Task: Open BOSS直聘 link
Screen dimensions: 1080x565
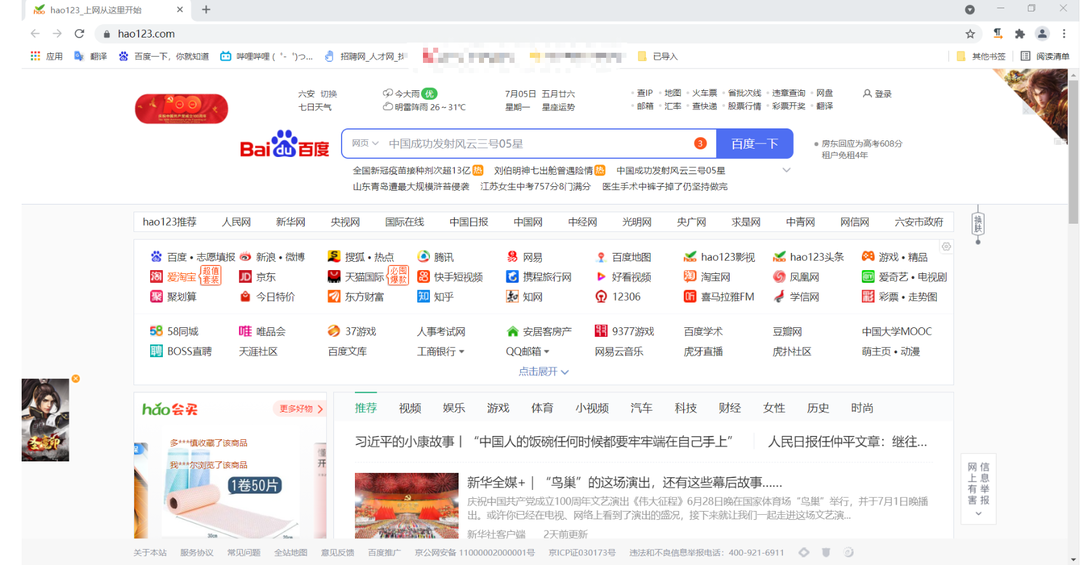Action: (181, 351)
